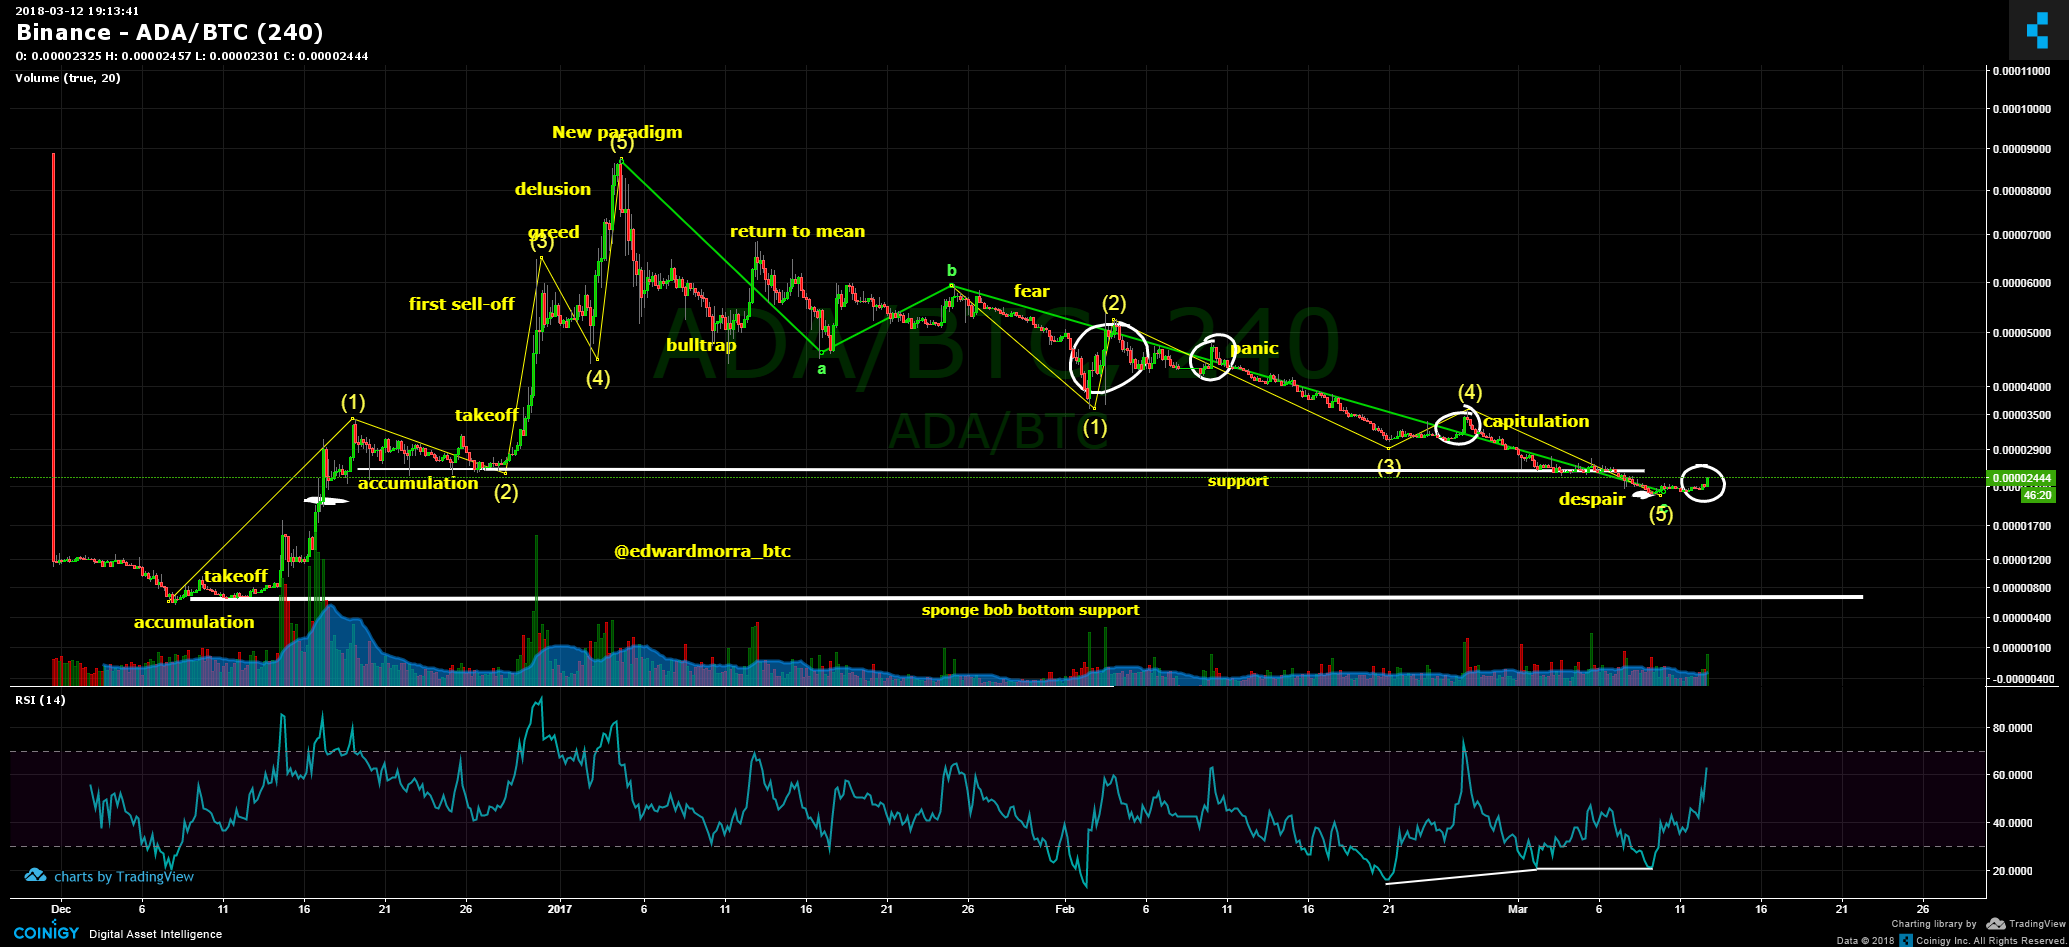Click the 'New paradigm' annotation
This screenshot has height=947, width=2069.
[x=617, y=132]
